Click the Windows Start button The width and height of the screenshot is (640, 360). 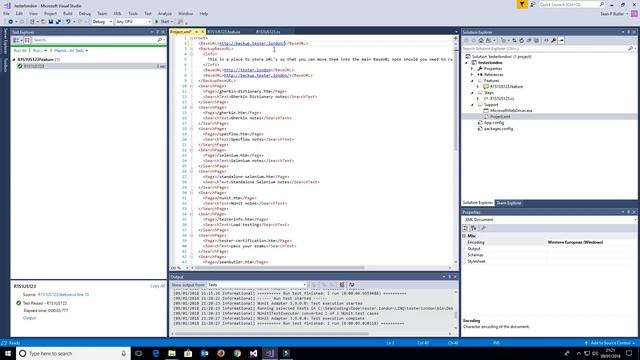pos(8,353)
